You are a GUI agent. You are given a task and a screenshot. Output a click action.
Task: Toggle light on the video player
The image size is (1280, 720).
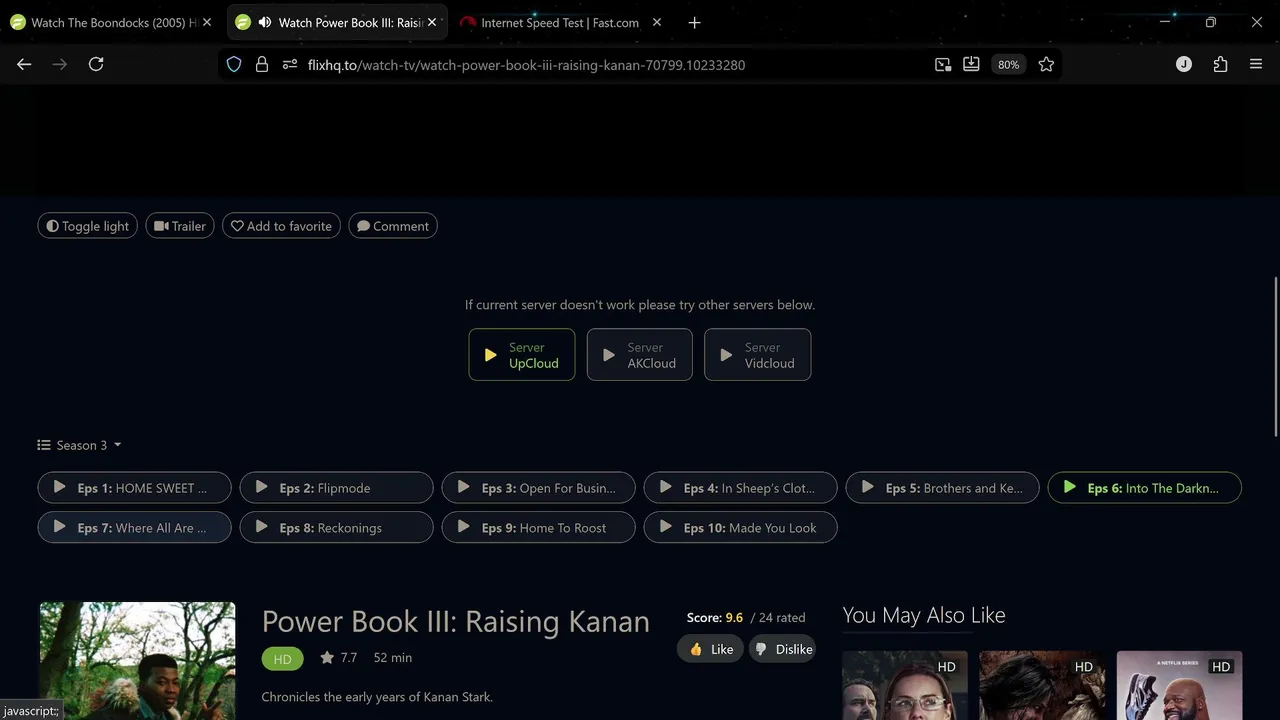pyautogui.click(x=88, y=226)
